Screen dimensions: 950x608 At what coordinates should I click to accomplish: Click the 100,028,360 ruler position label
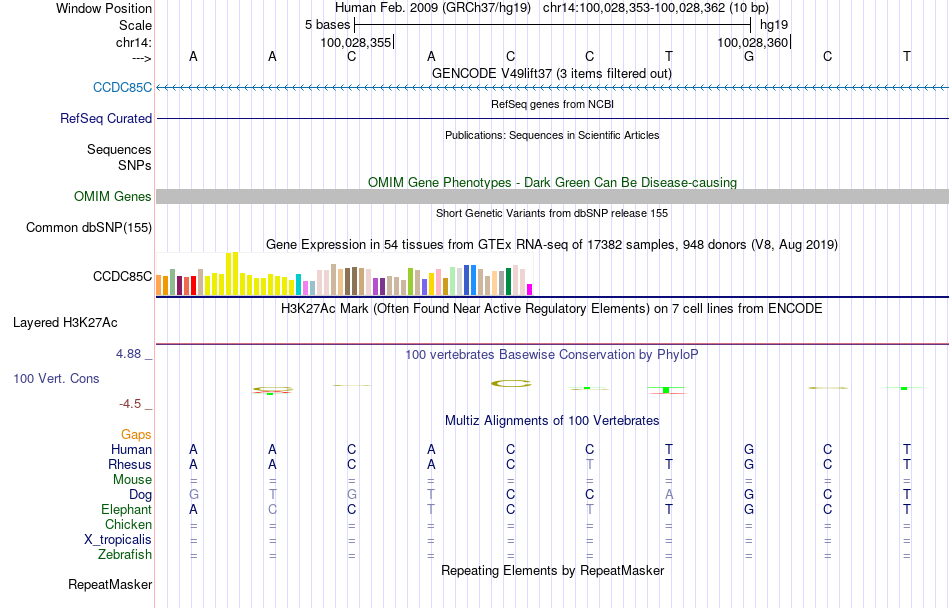(752, 42)
